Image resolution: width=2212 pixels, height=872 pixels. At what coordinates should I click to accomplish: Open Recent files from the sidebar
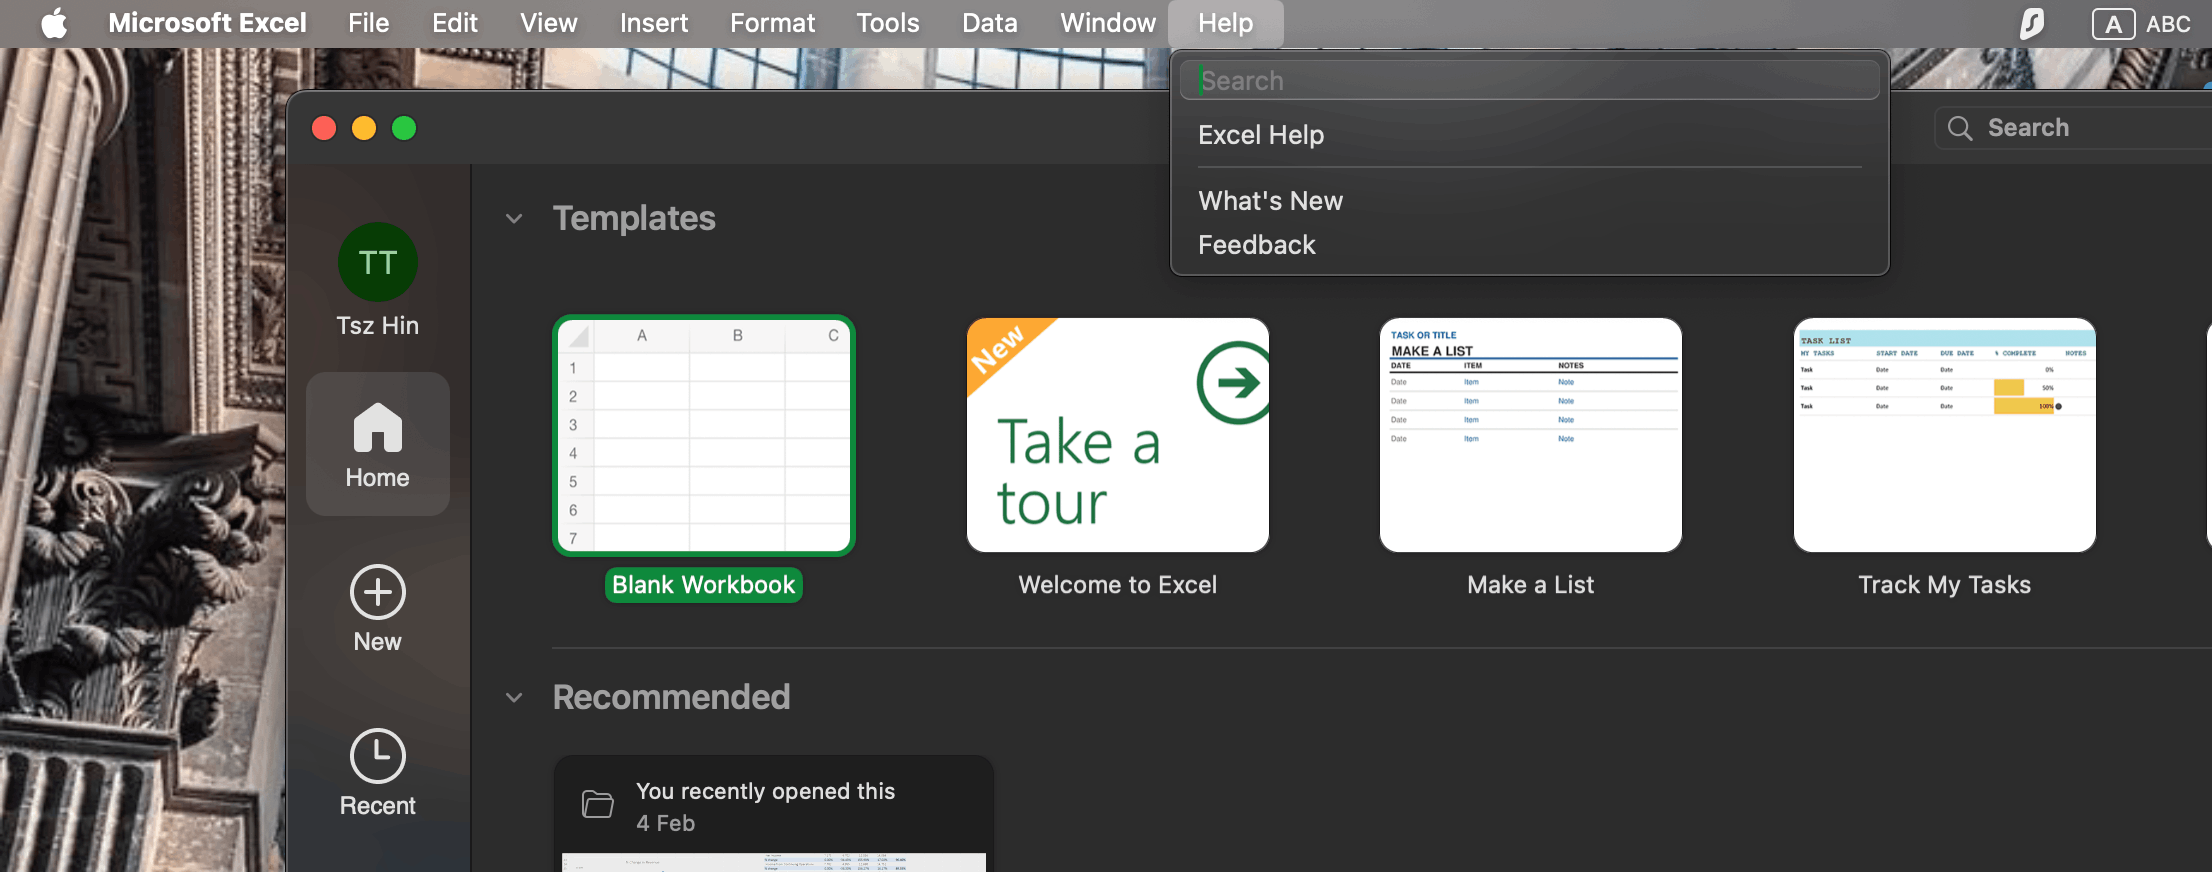click(378, 774)
